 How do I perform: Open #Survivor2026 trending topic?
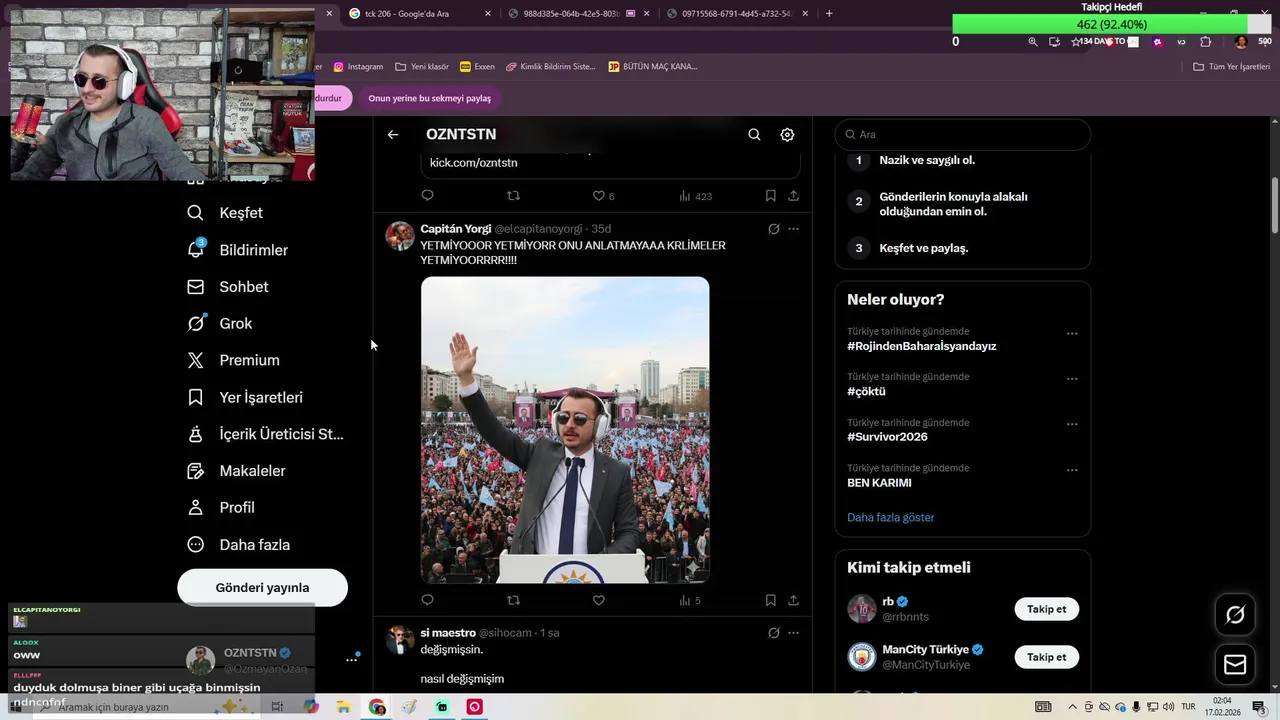[887, 437]
